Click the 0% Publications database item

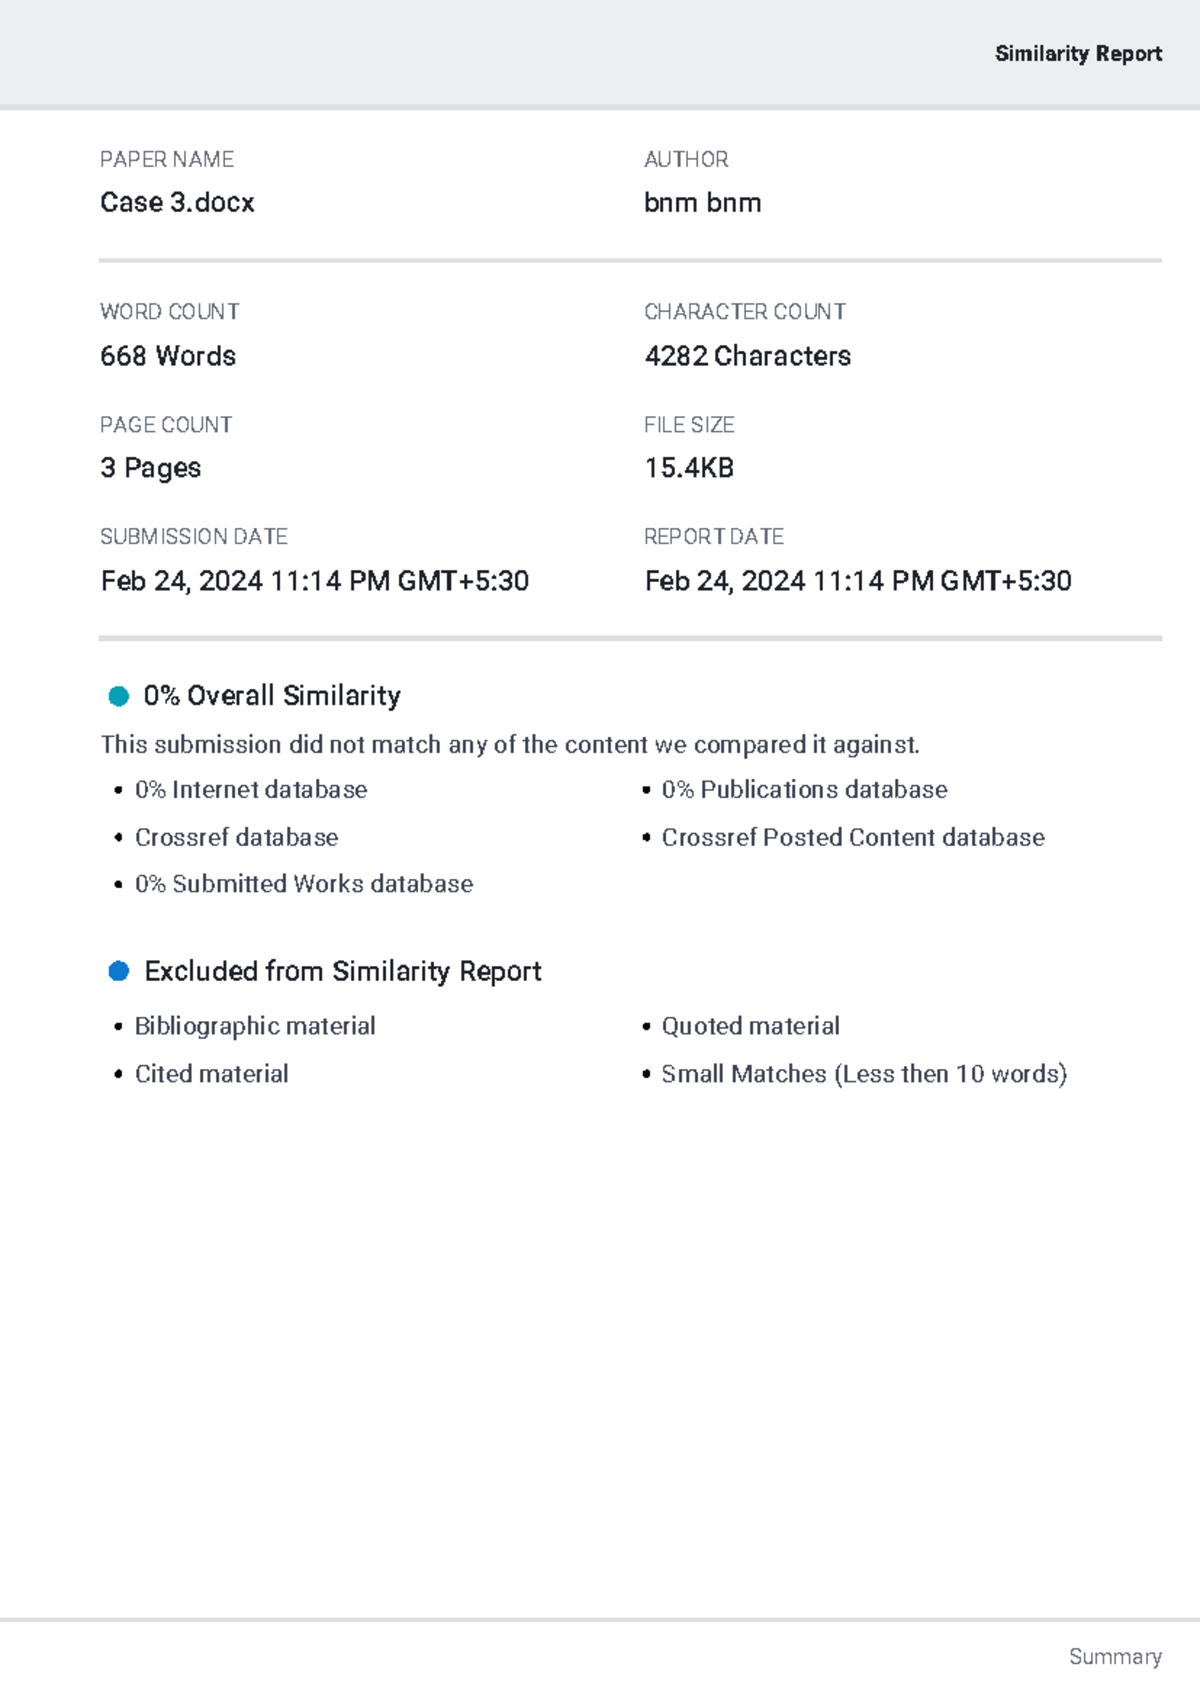click(804, 790)
